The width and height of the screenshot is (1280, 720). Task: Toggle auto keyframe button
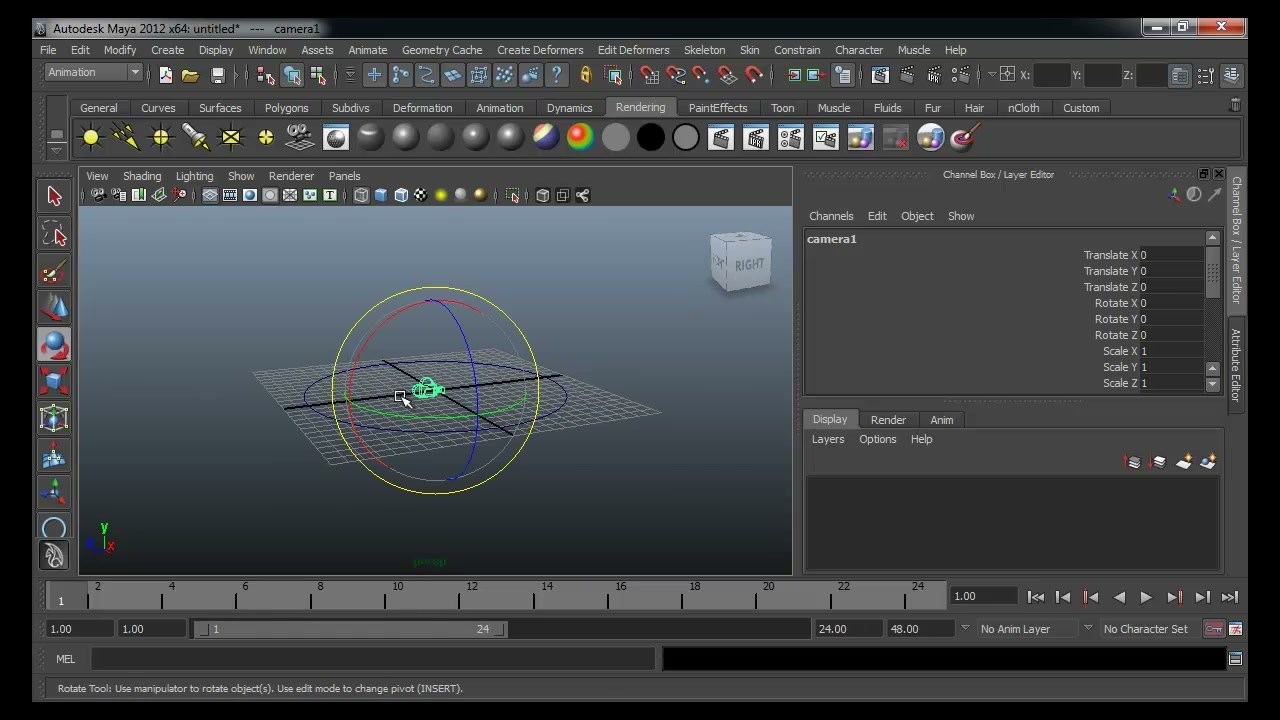(x=1214, y=629)
